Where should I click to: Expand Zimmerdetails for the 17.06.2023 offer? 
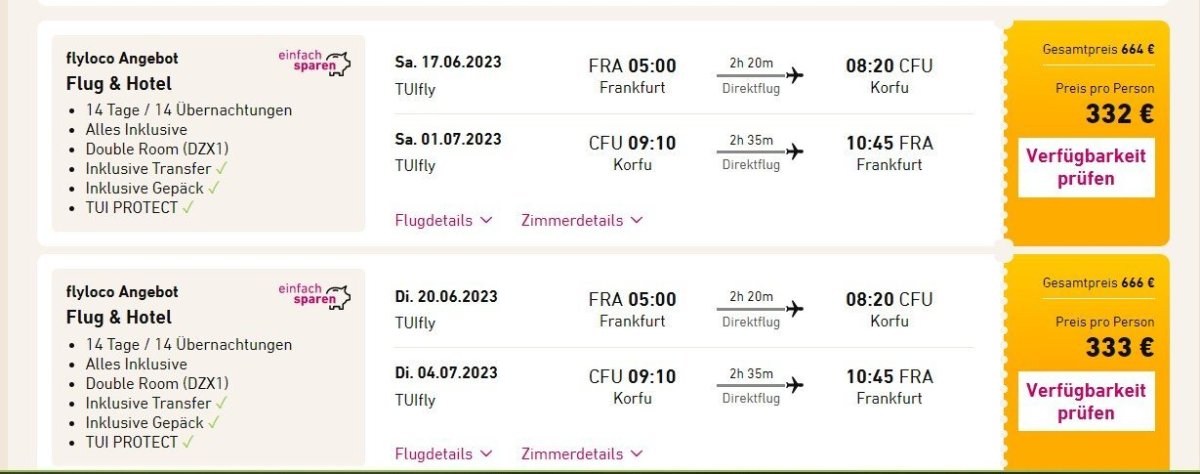click(x=581, y=220)
